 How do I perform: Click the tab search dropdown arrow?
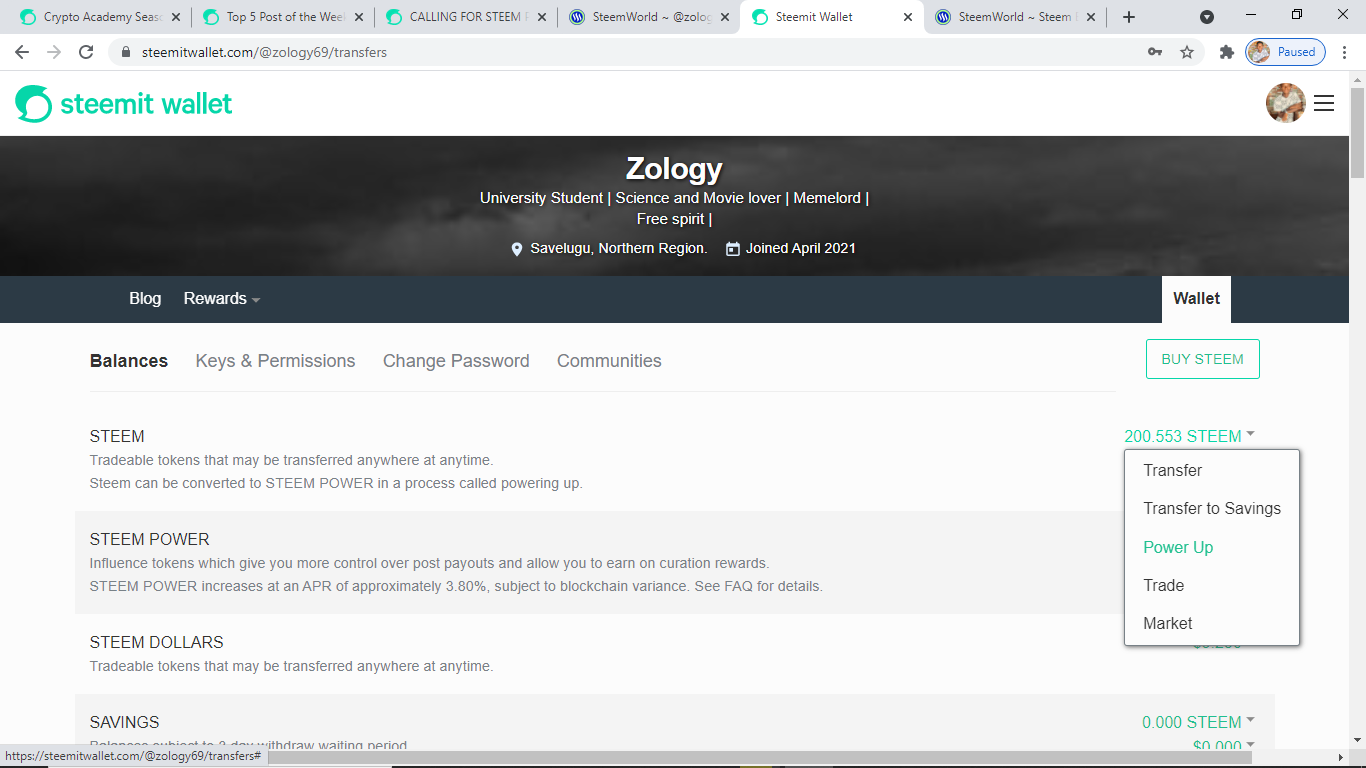coord(1207,17)
